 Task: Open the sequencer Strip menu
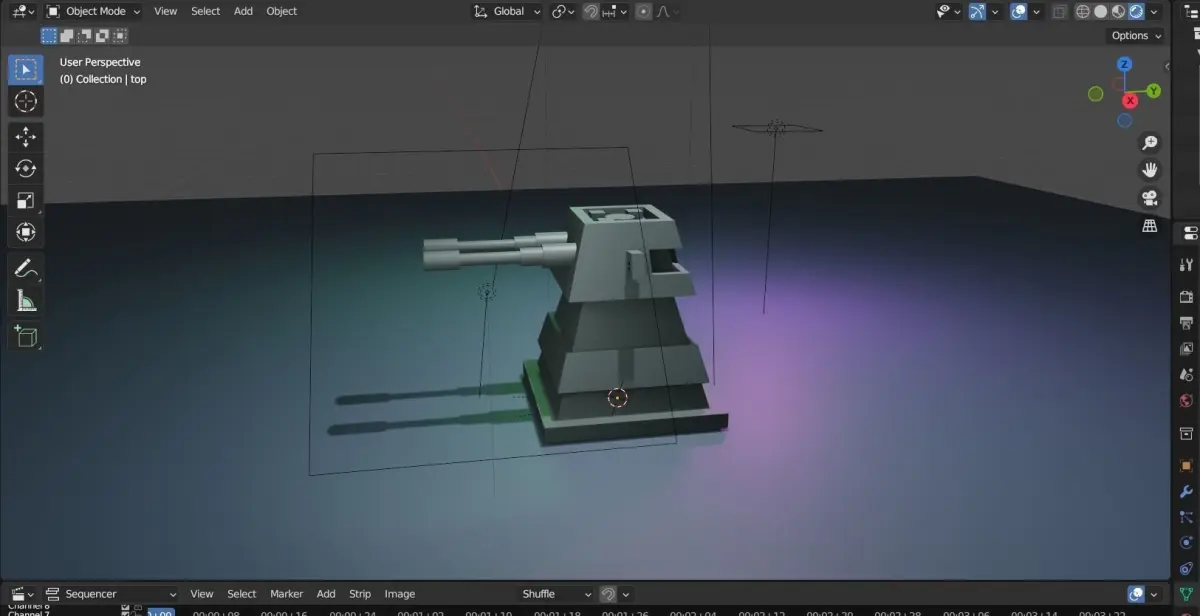pyautogui.click(x=360, y=594)
